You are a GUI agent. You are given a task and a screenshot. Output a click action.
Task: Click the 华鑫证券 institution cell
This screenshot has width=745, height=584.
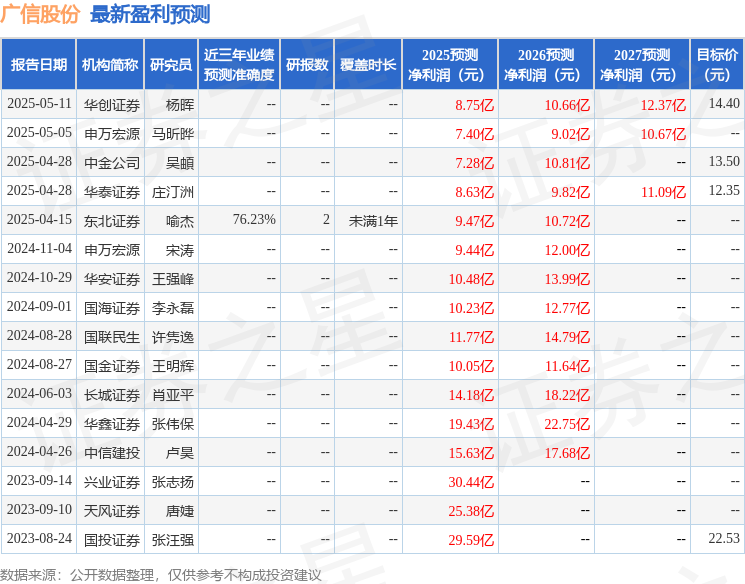pos(112,424)
